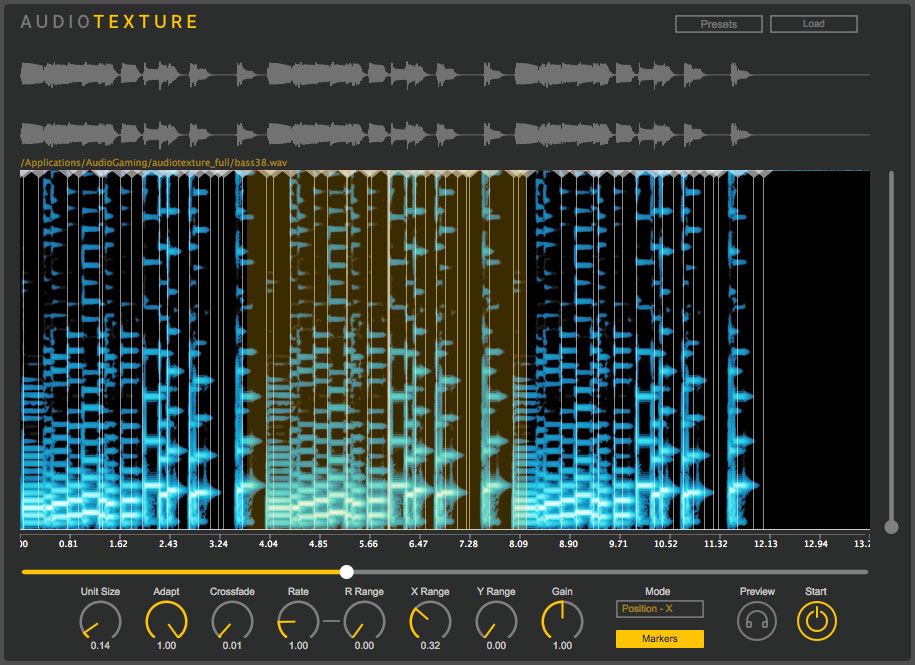Screen dimensions: 915x665
Task: Click the Y Range value 0.00
Action: (496, 646)
